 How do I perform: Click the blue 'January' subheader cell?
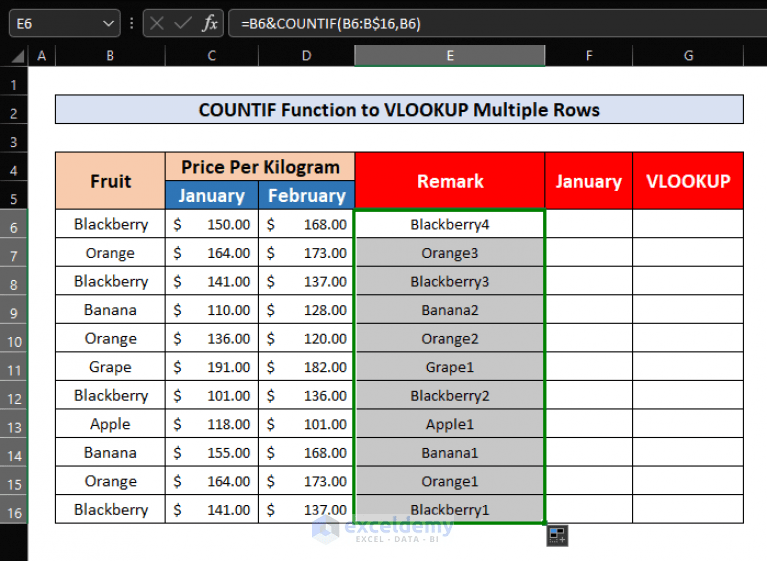point(211,195)
